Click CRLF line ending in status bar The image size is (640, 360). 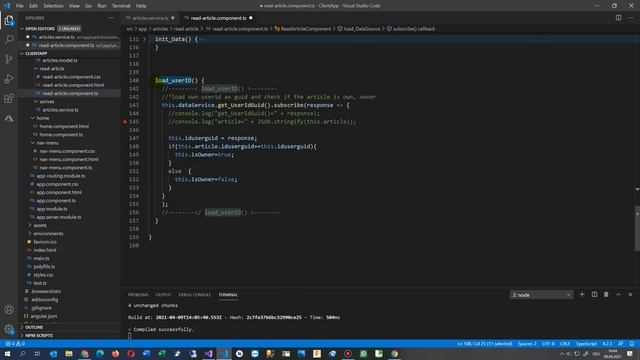pyautogui.click(x=565, y=344)
